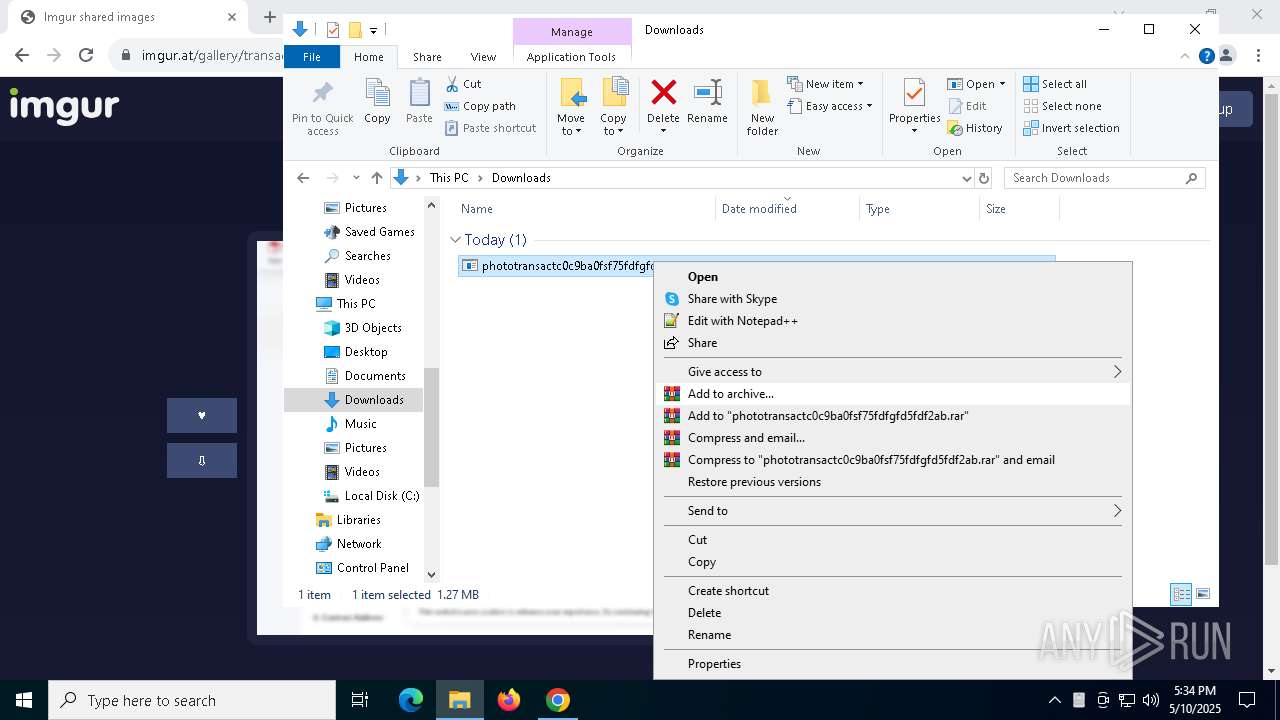Screen dimensions: 1280x720
Task: Click the Properties ribbon icon
Action: click(914, 95)
